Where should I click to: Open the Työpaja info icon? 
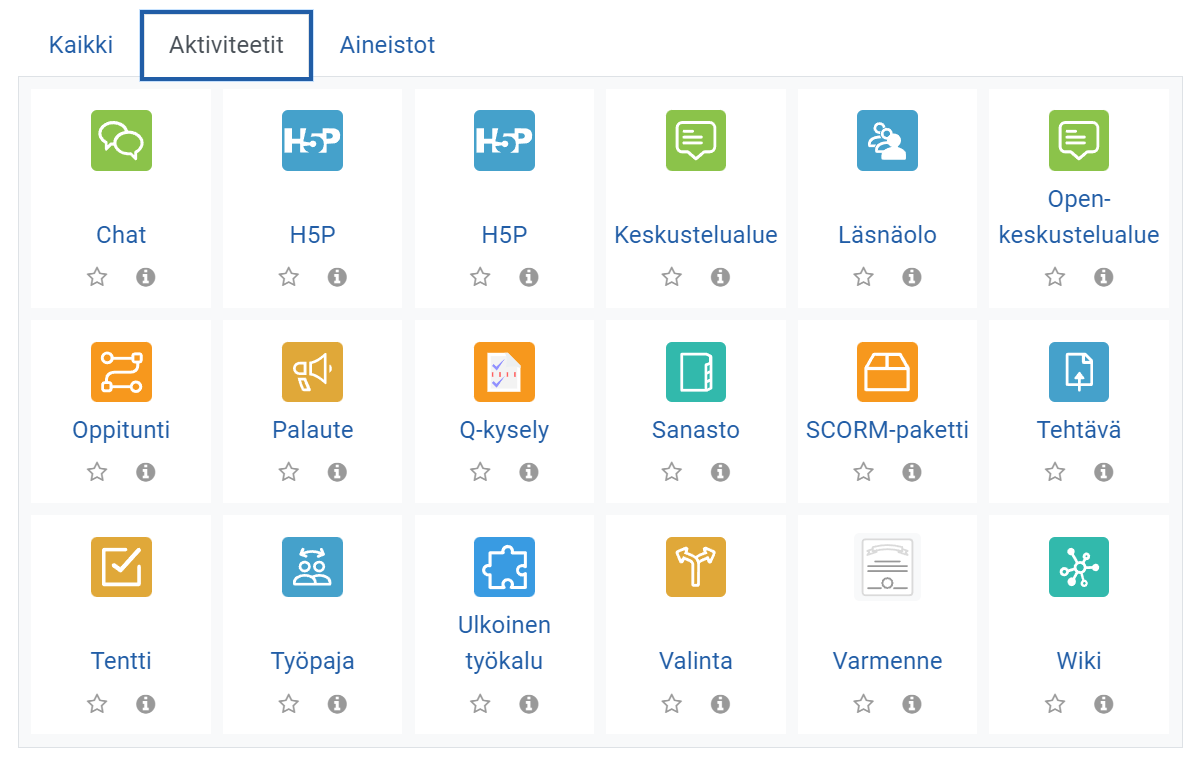(337, 703)
